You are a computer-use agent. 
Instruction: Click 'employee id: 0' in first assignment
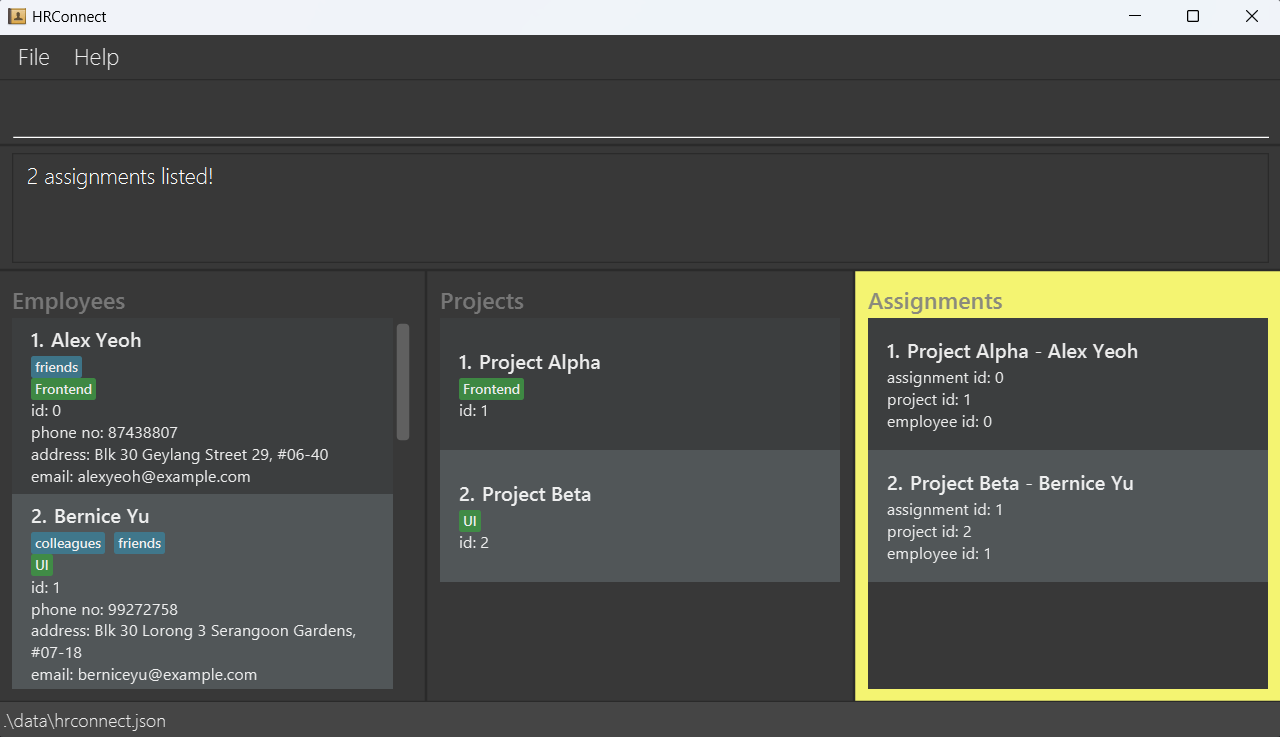(x=939, y=422)
